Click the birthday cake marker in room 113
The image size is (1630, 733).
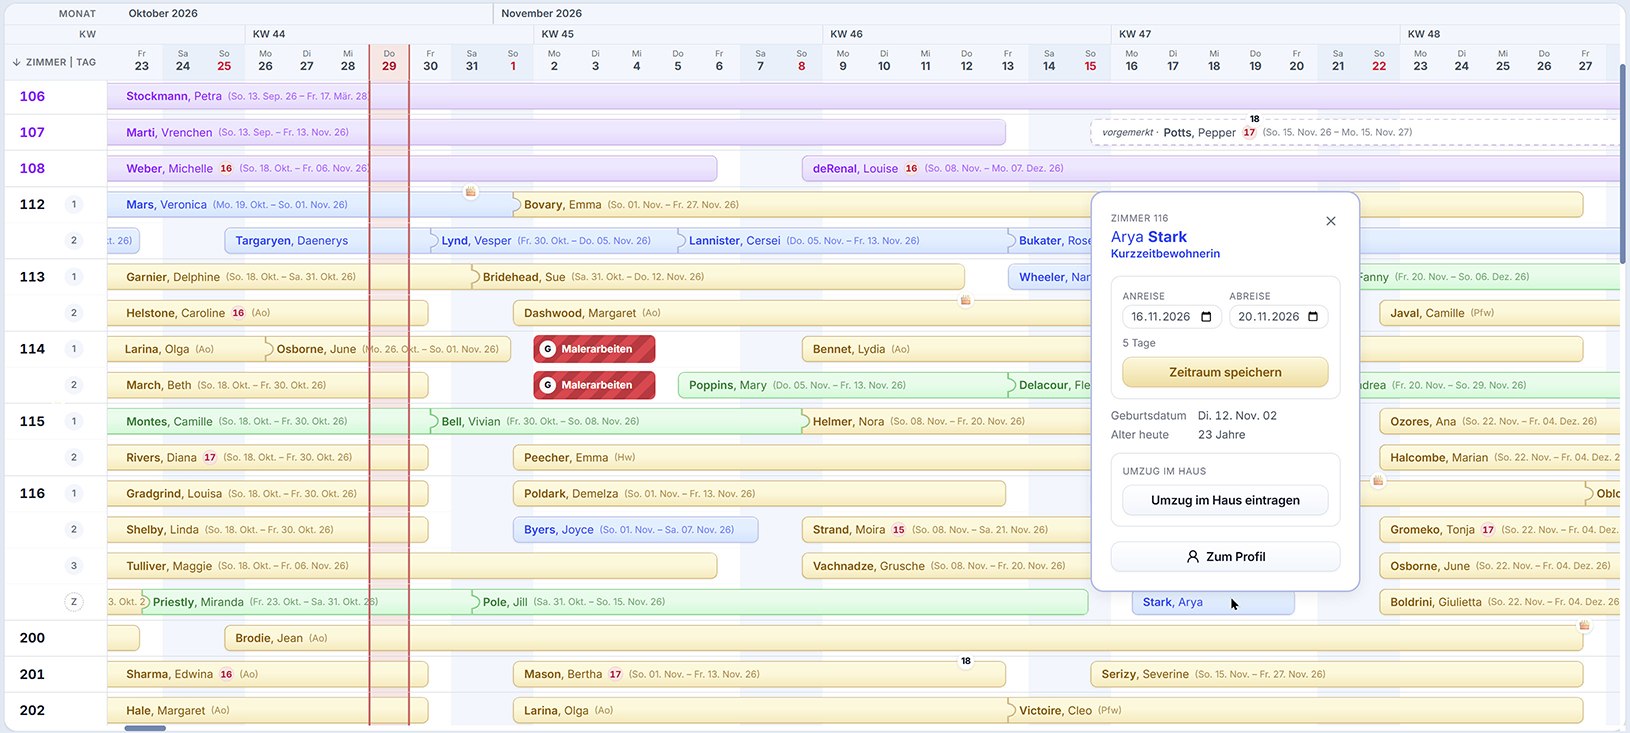tap(965, 299)
